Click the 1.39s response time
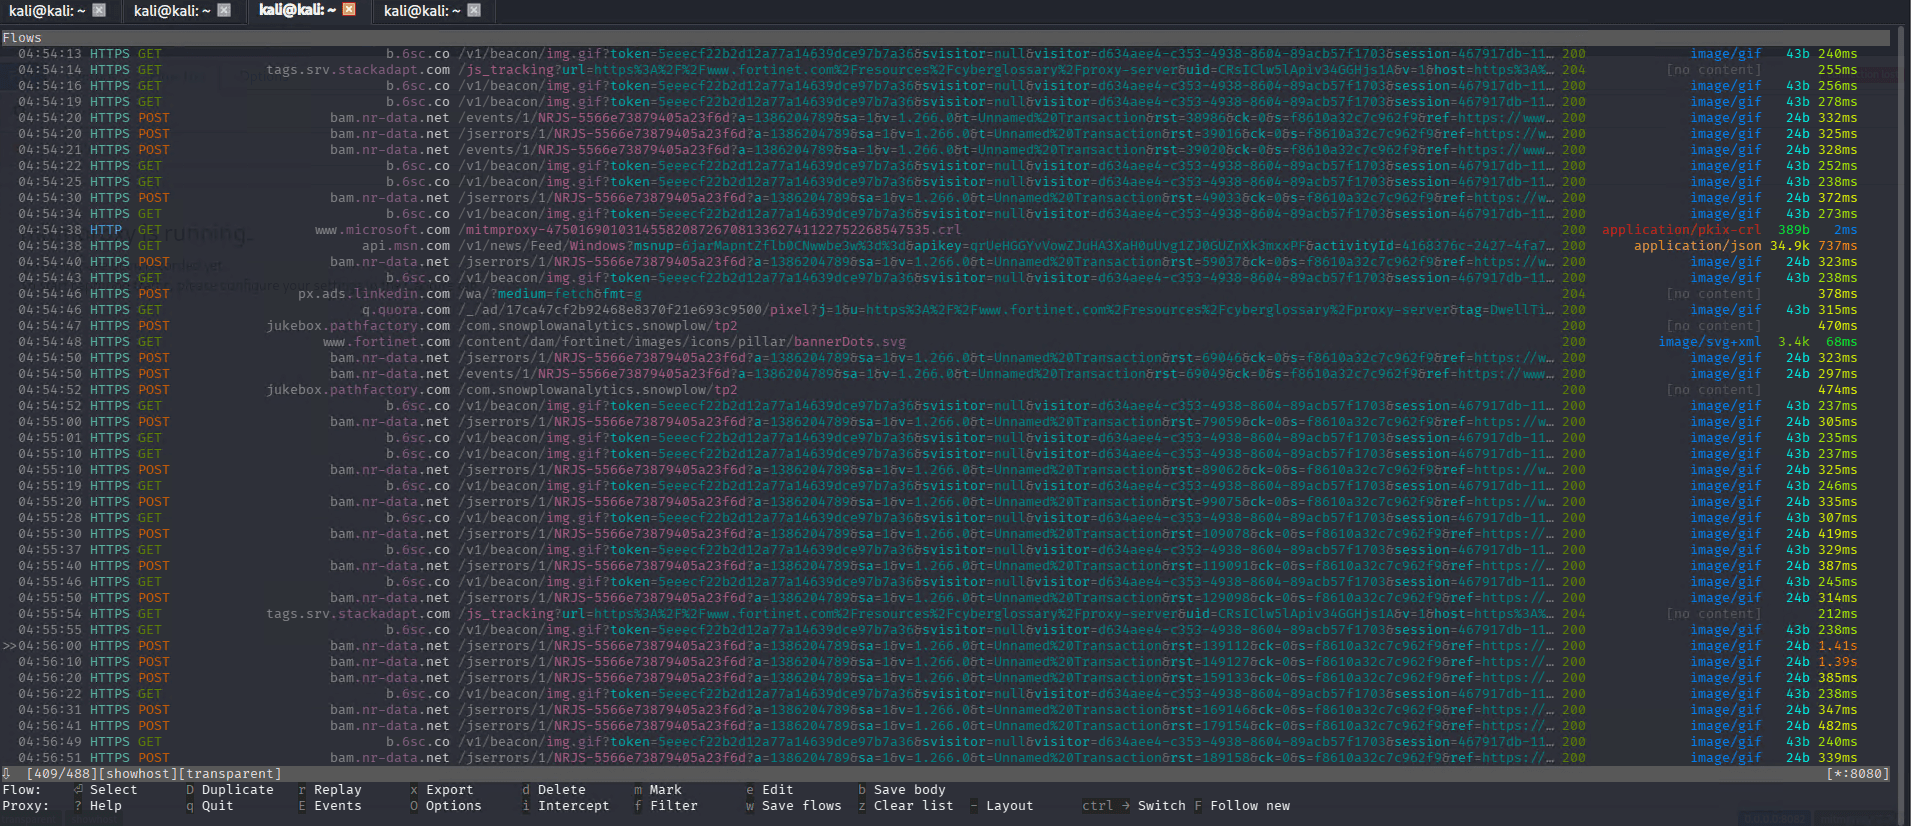 tap(1838, 662)
